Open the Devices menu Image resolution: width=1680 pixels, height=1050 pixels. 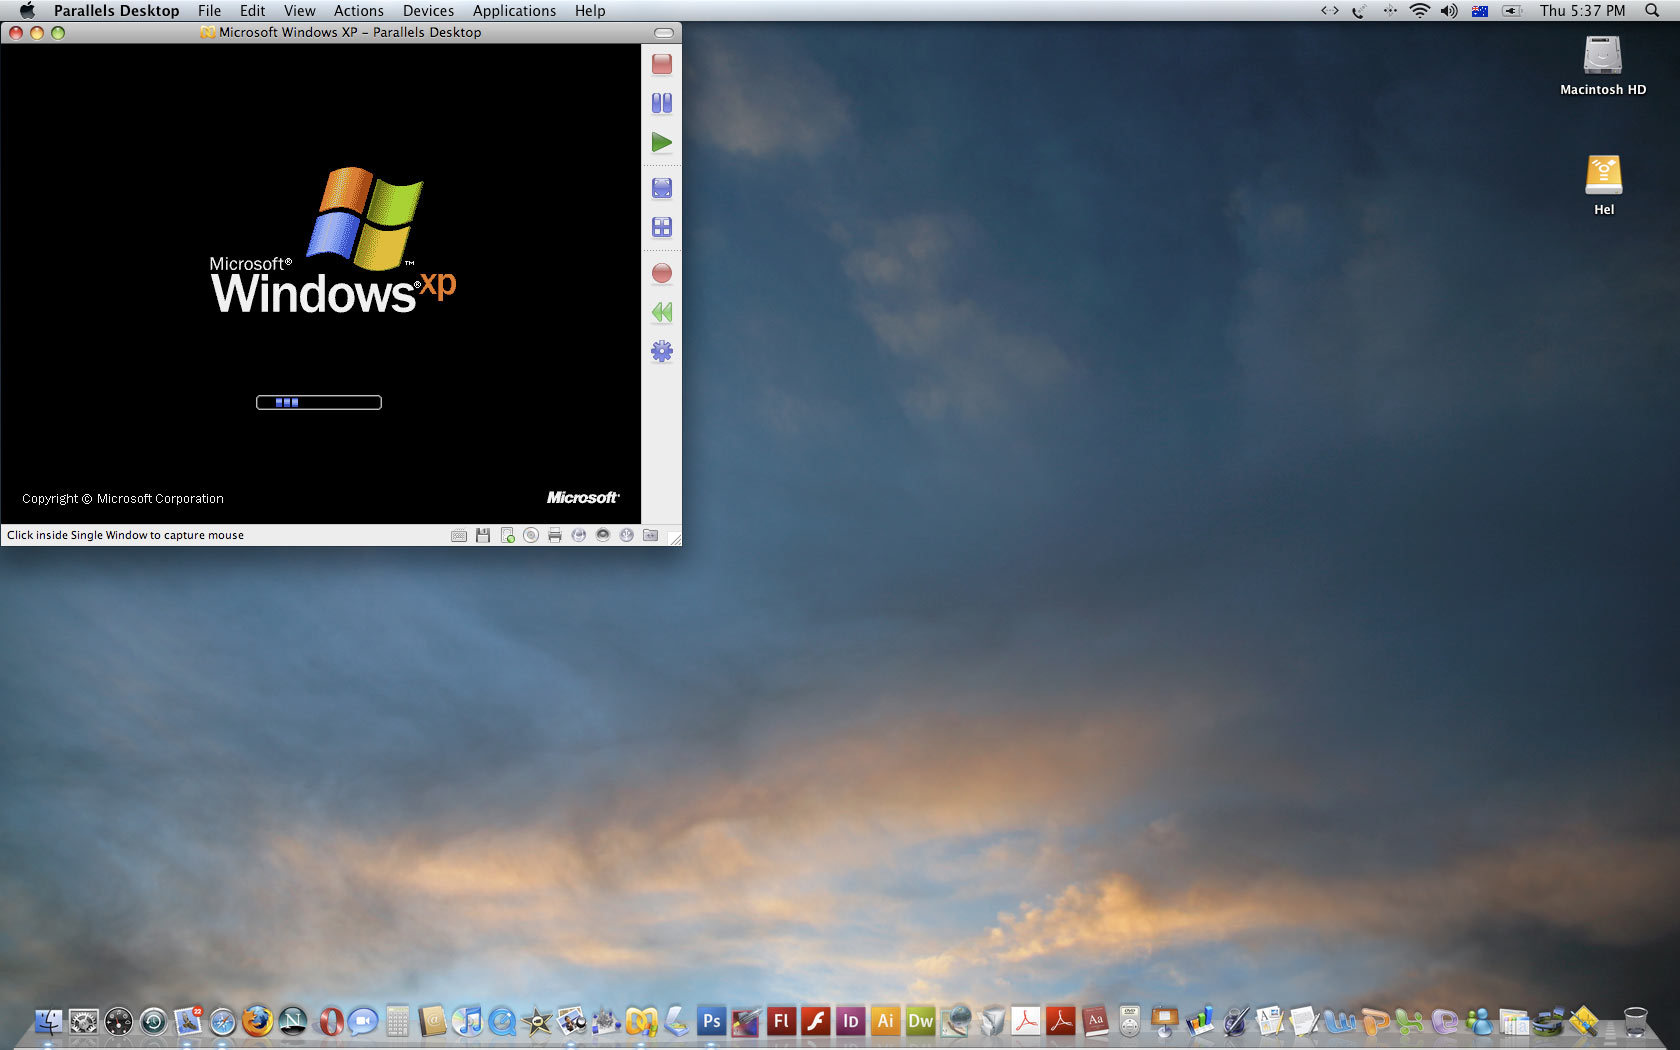[x=428, y=11]
